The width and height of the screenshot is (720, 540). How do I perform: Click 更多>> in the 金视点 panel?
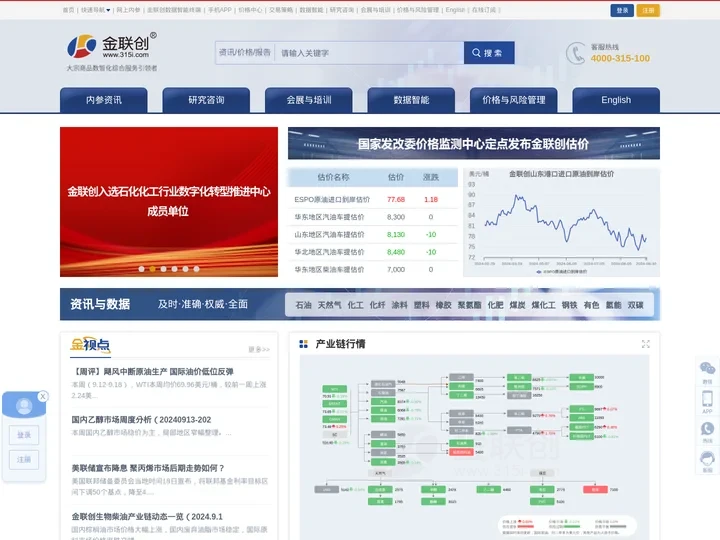(259, 349)
